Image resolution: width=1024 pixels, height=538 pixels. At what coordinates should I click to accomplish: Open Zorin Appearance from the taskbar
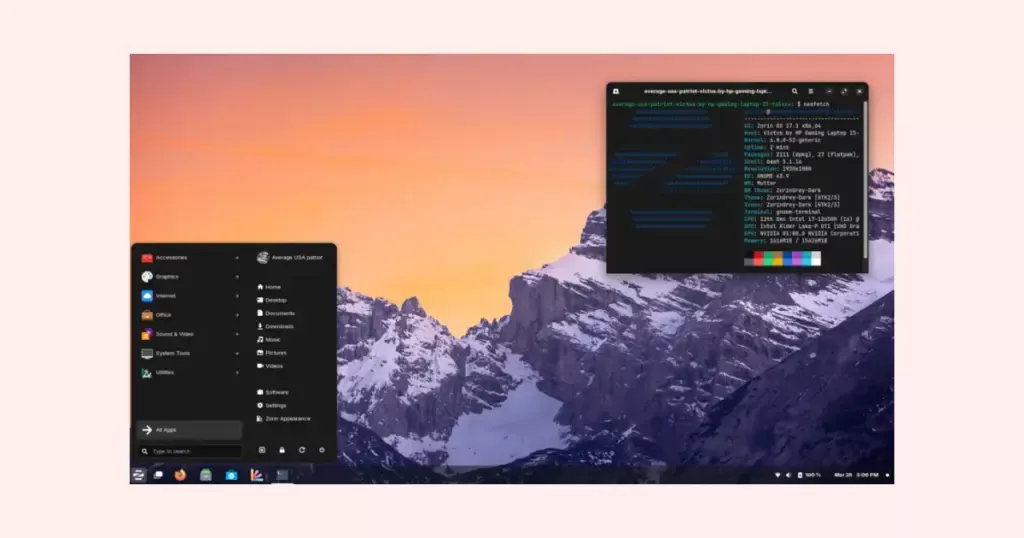coord(257,475)
